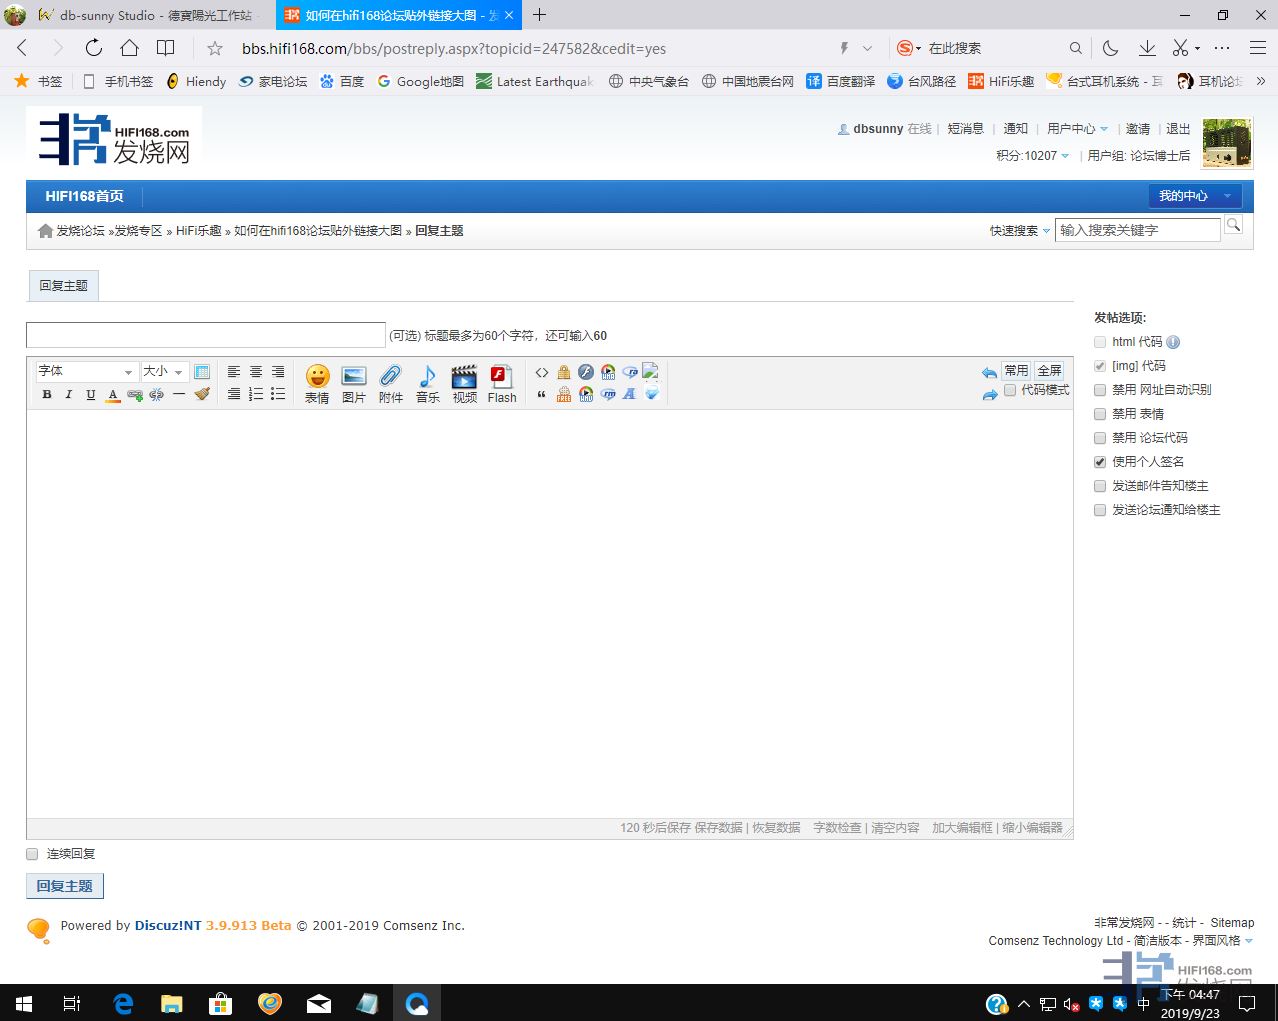The width and height of the screenshot is (1278, 1021).
Task: Click the Flash insert icon
Action: 502,383
